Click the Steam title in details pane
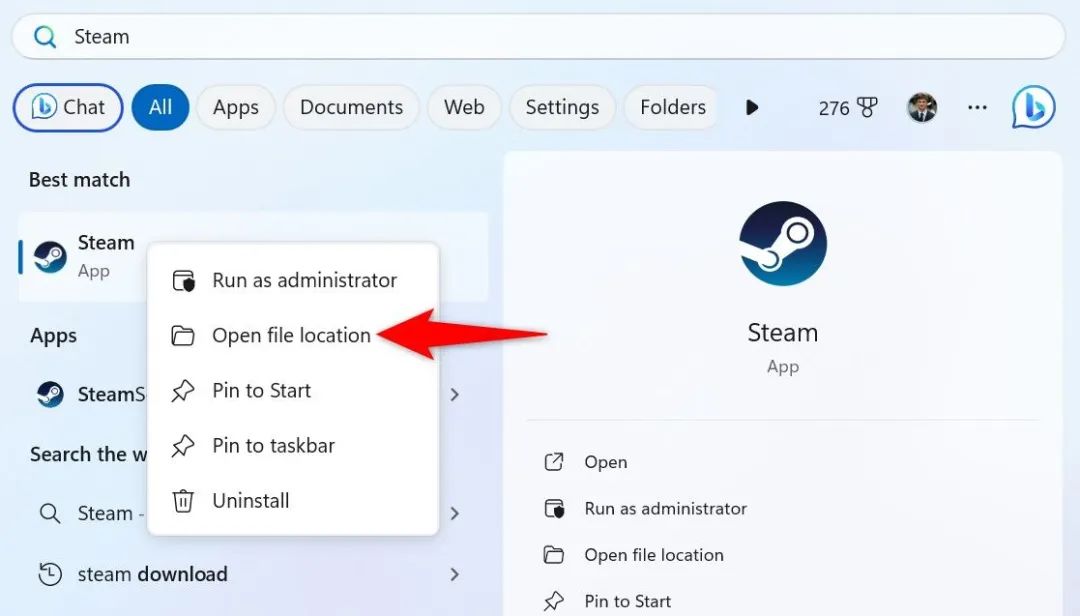Screen dimensions: 1080x616 (782, 333)
